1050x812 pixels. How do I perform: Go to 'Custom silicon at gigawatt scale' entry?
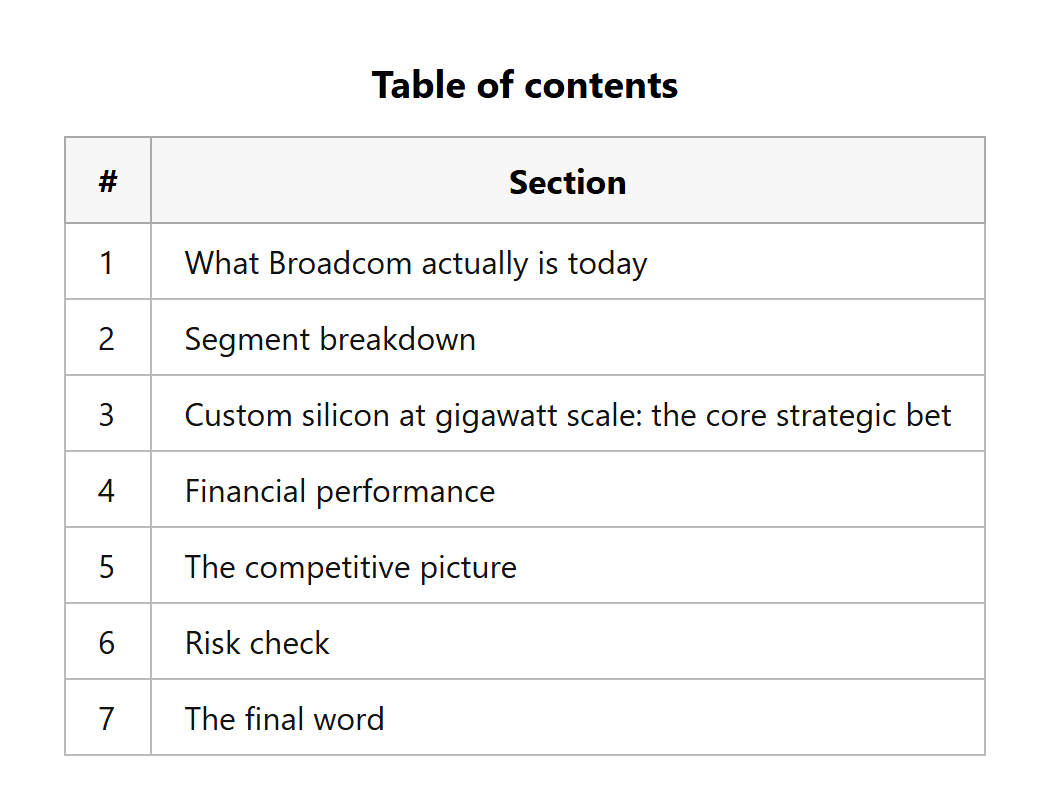coord(568,415)
